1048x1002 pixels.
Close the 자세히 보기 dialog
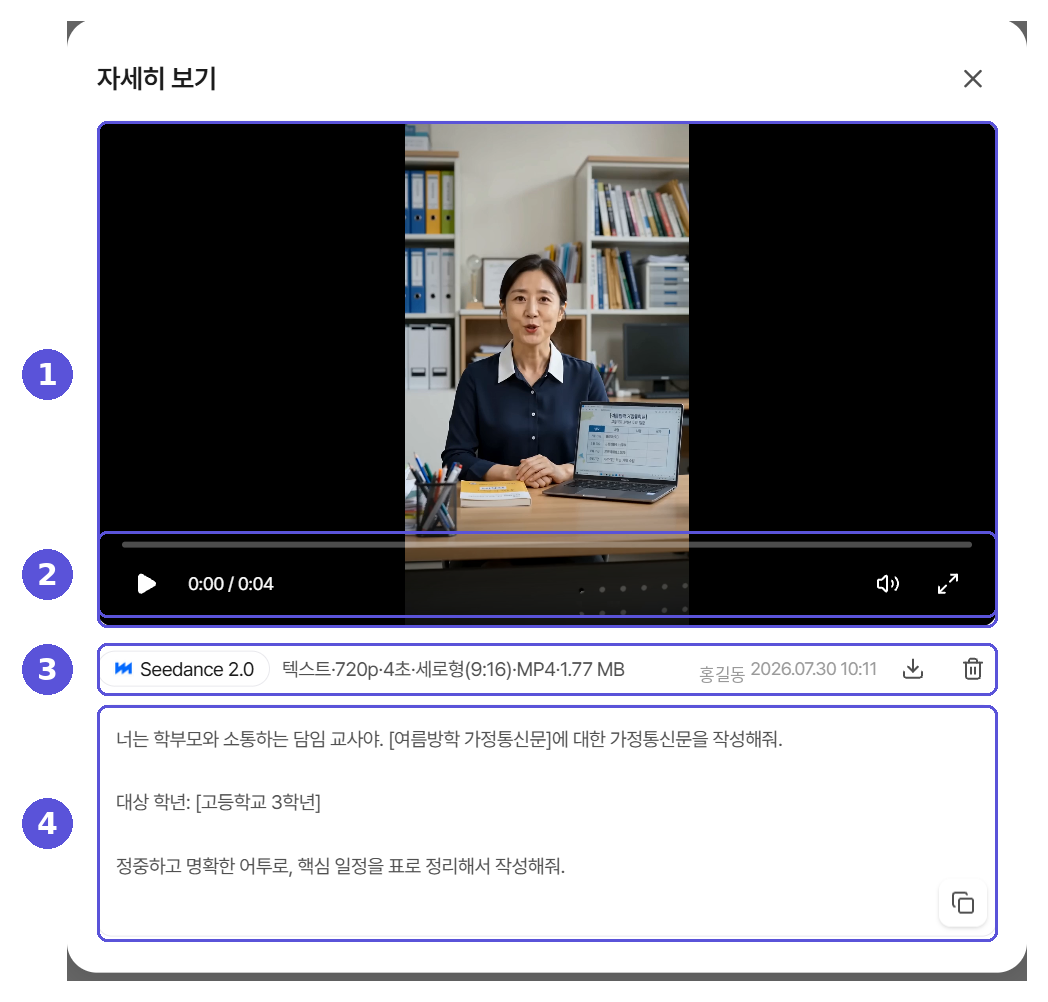point(972,78)
